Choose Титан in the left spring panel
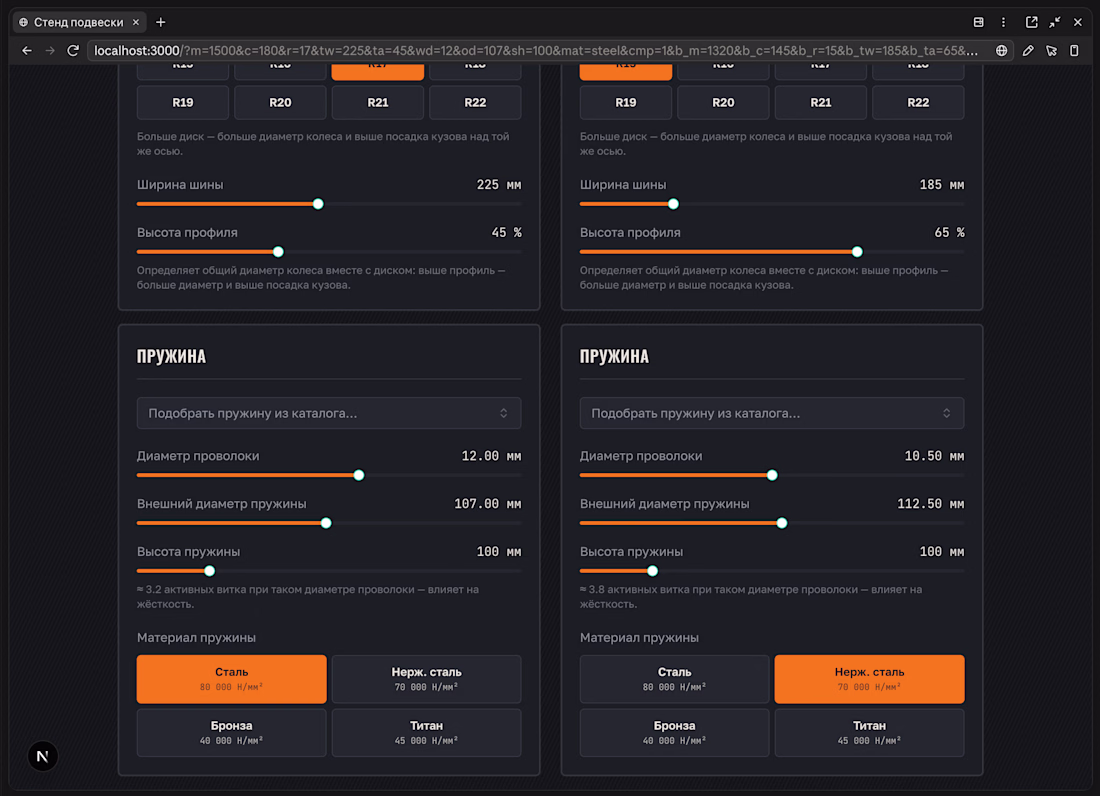The width and height of the screenshot is (1100, 796). click(427, 733)
